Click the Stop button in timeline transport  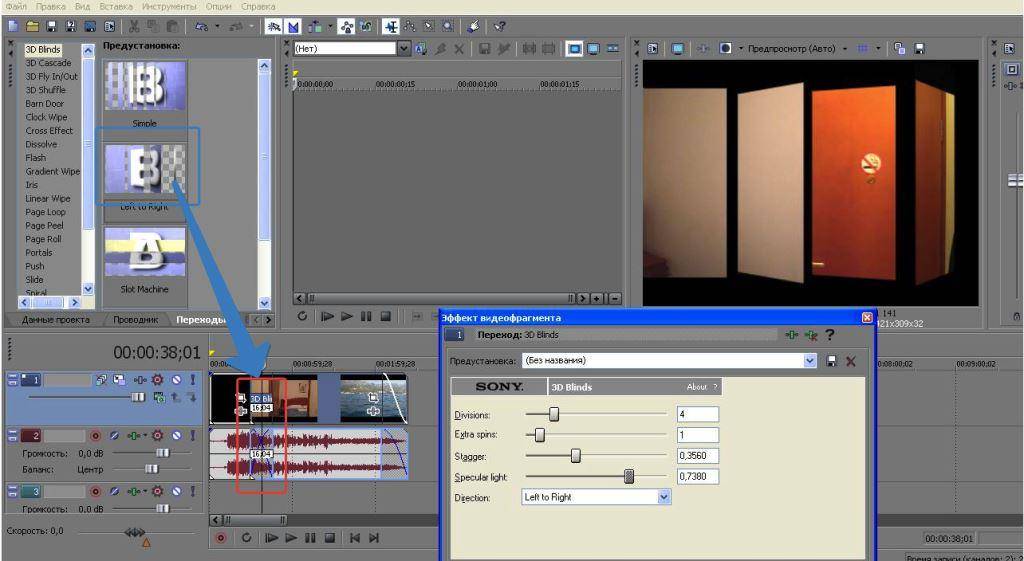click(330, 538)
